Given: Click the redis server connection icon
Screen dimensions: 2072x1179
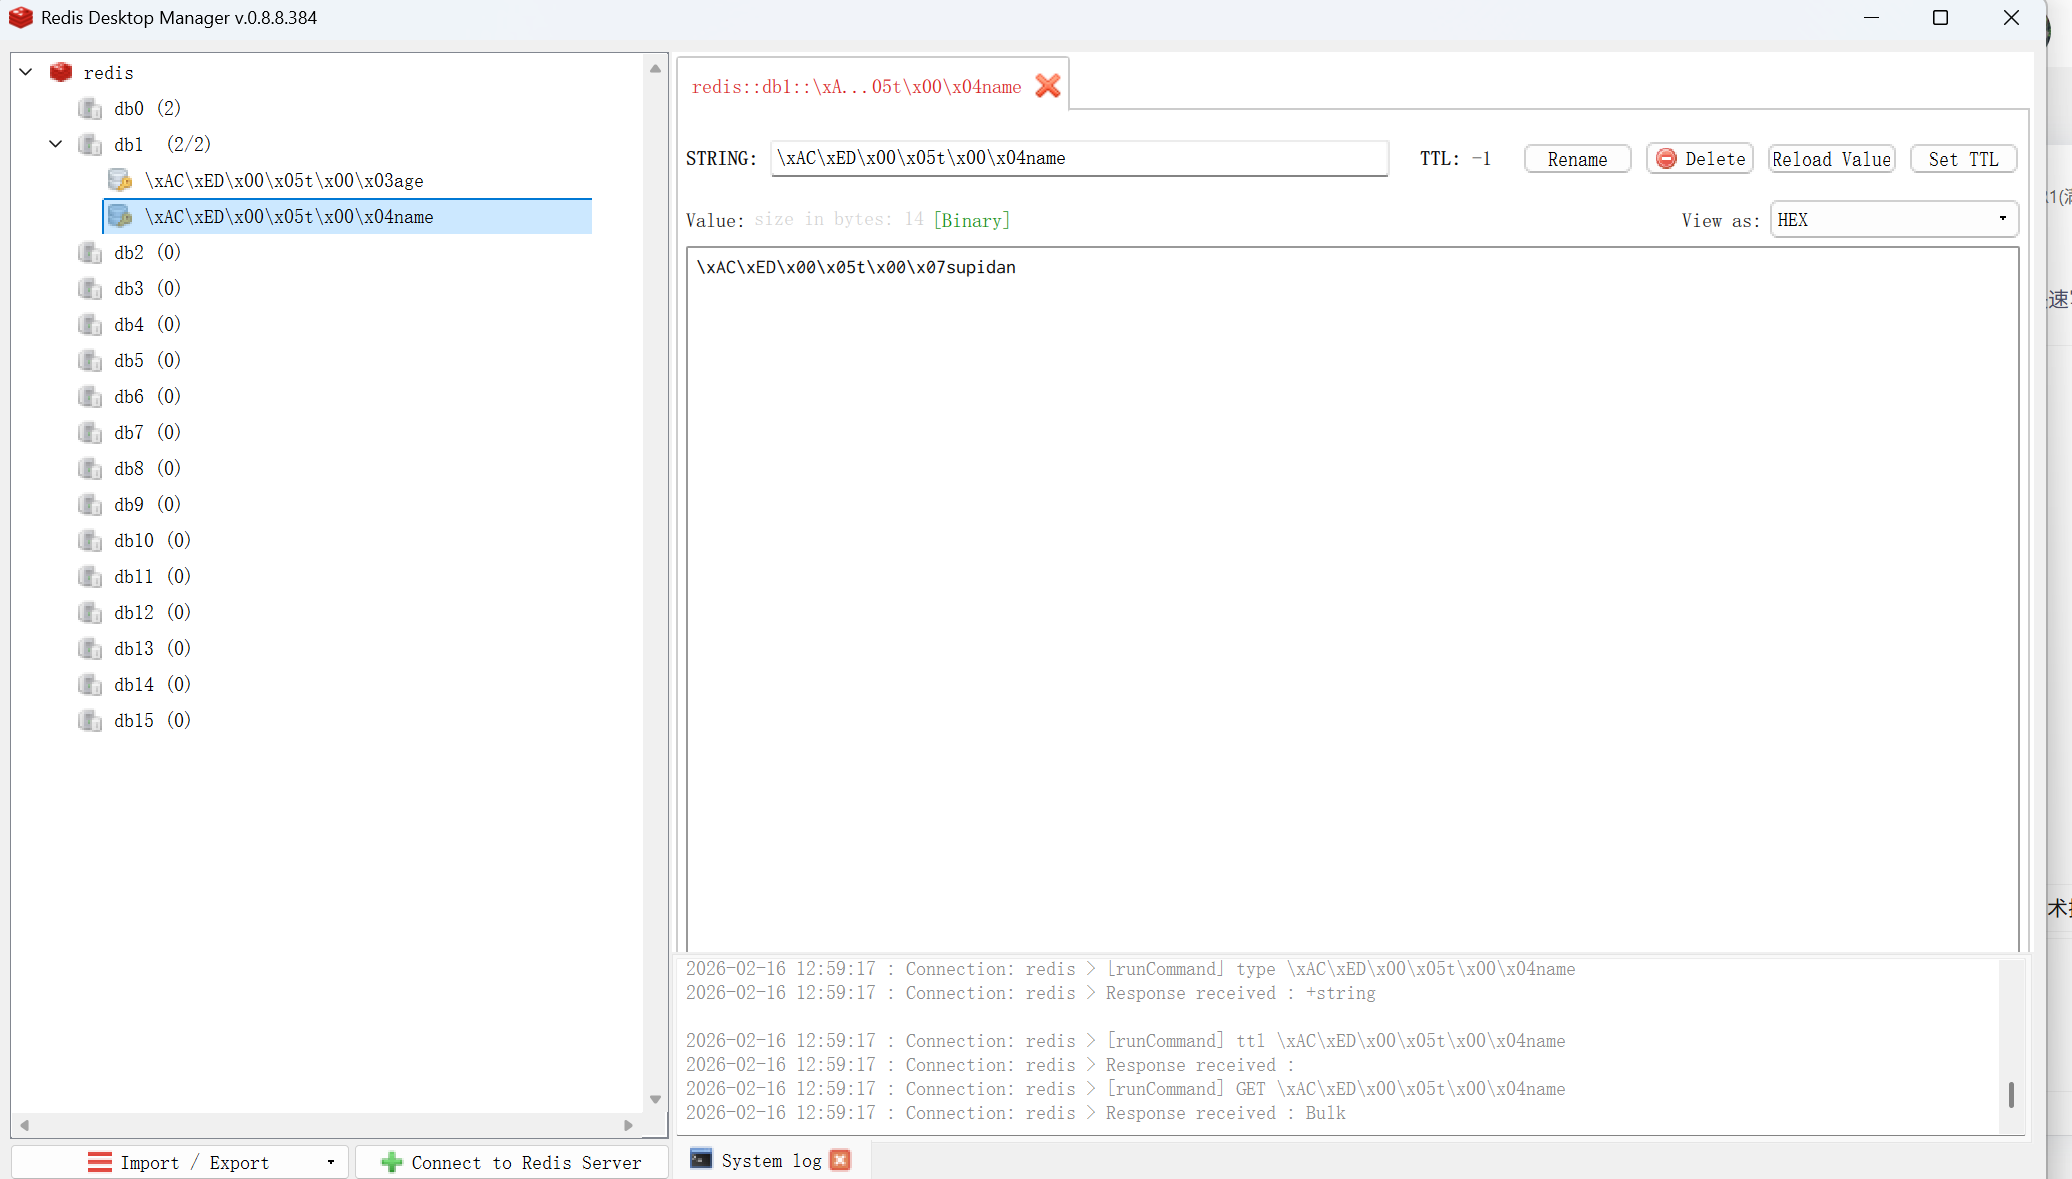Looking at the screenshot, I should tap(61, 72).
